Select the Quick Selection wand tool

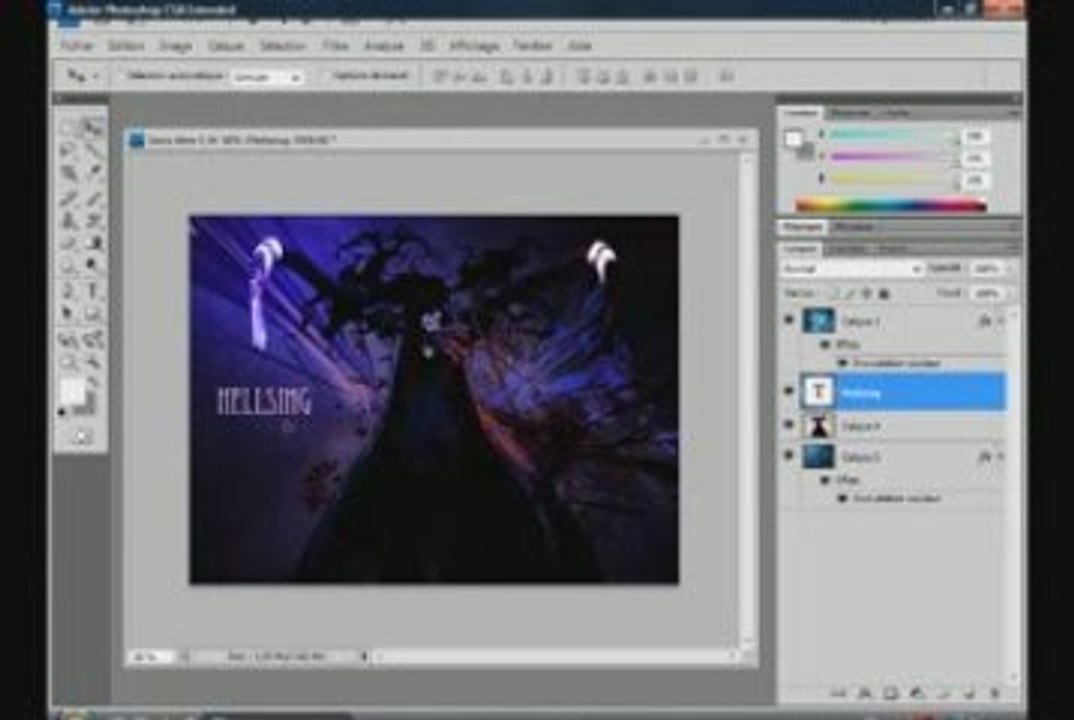click(x=93, y=151)
